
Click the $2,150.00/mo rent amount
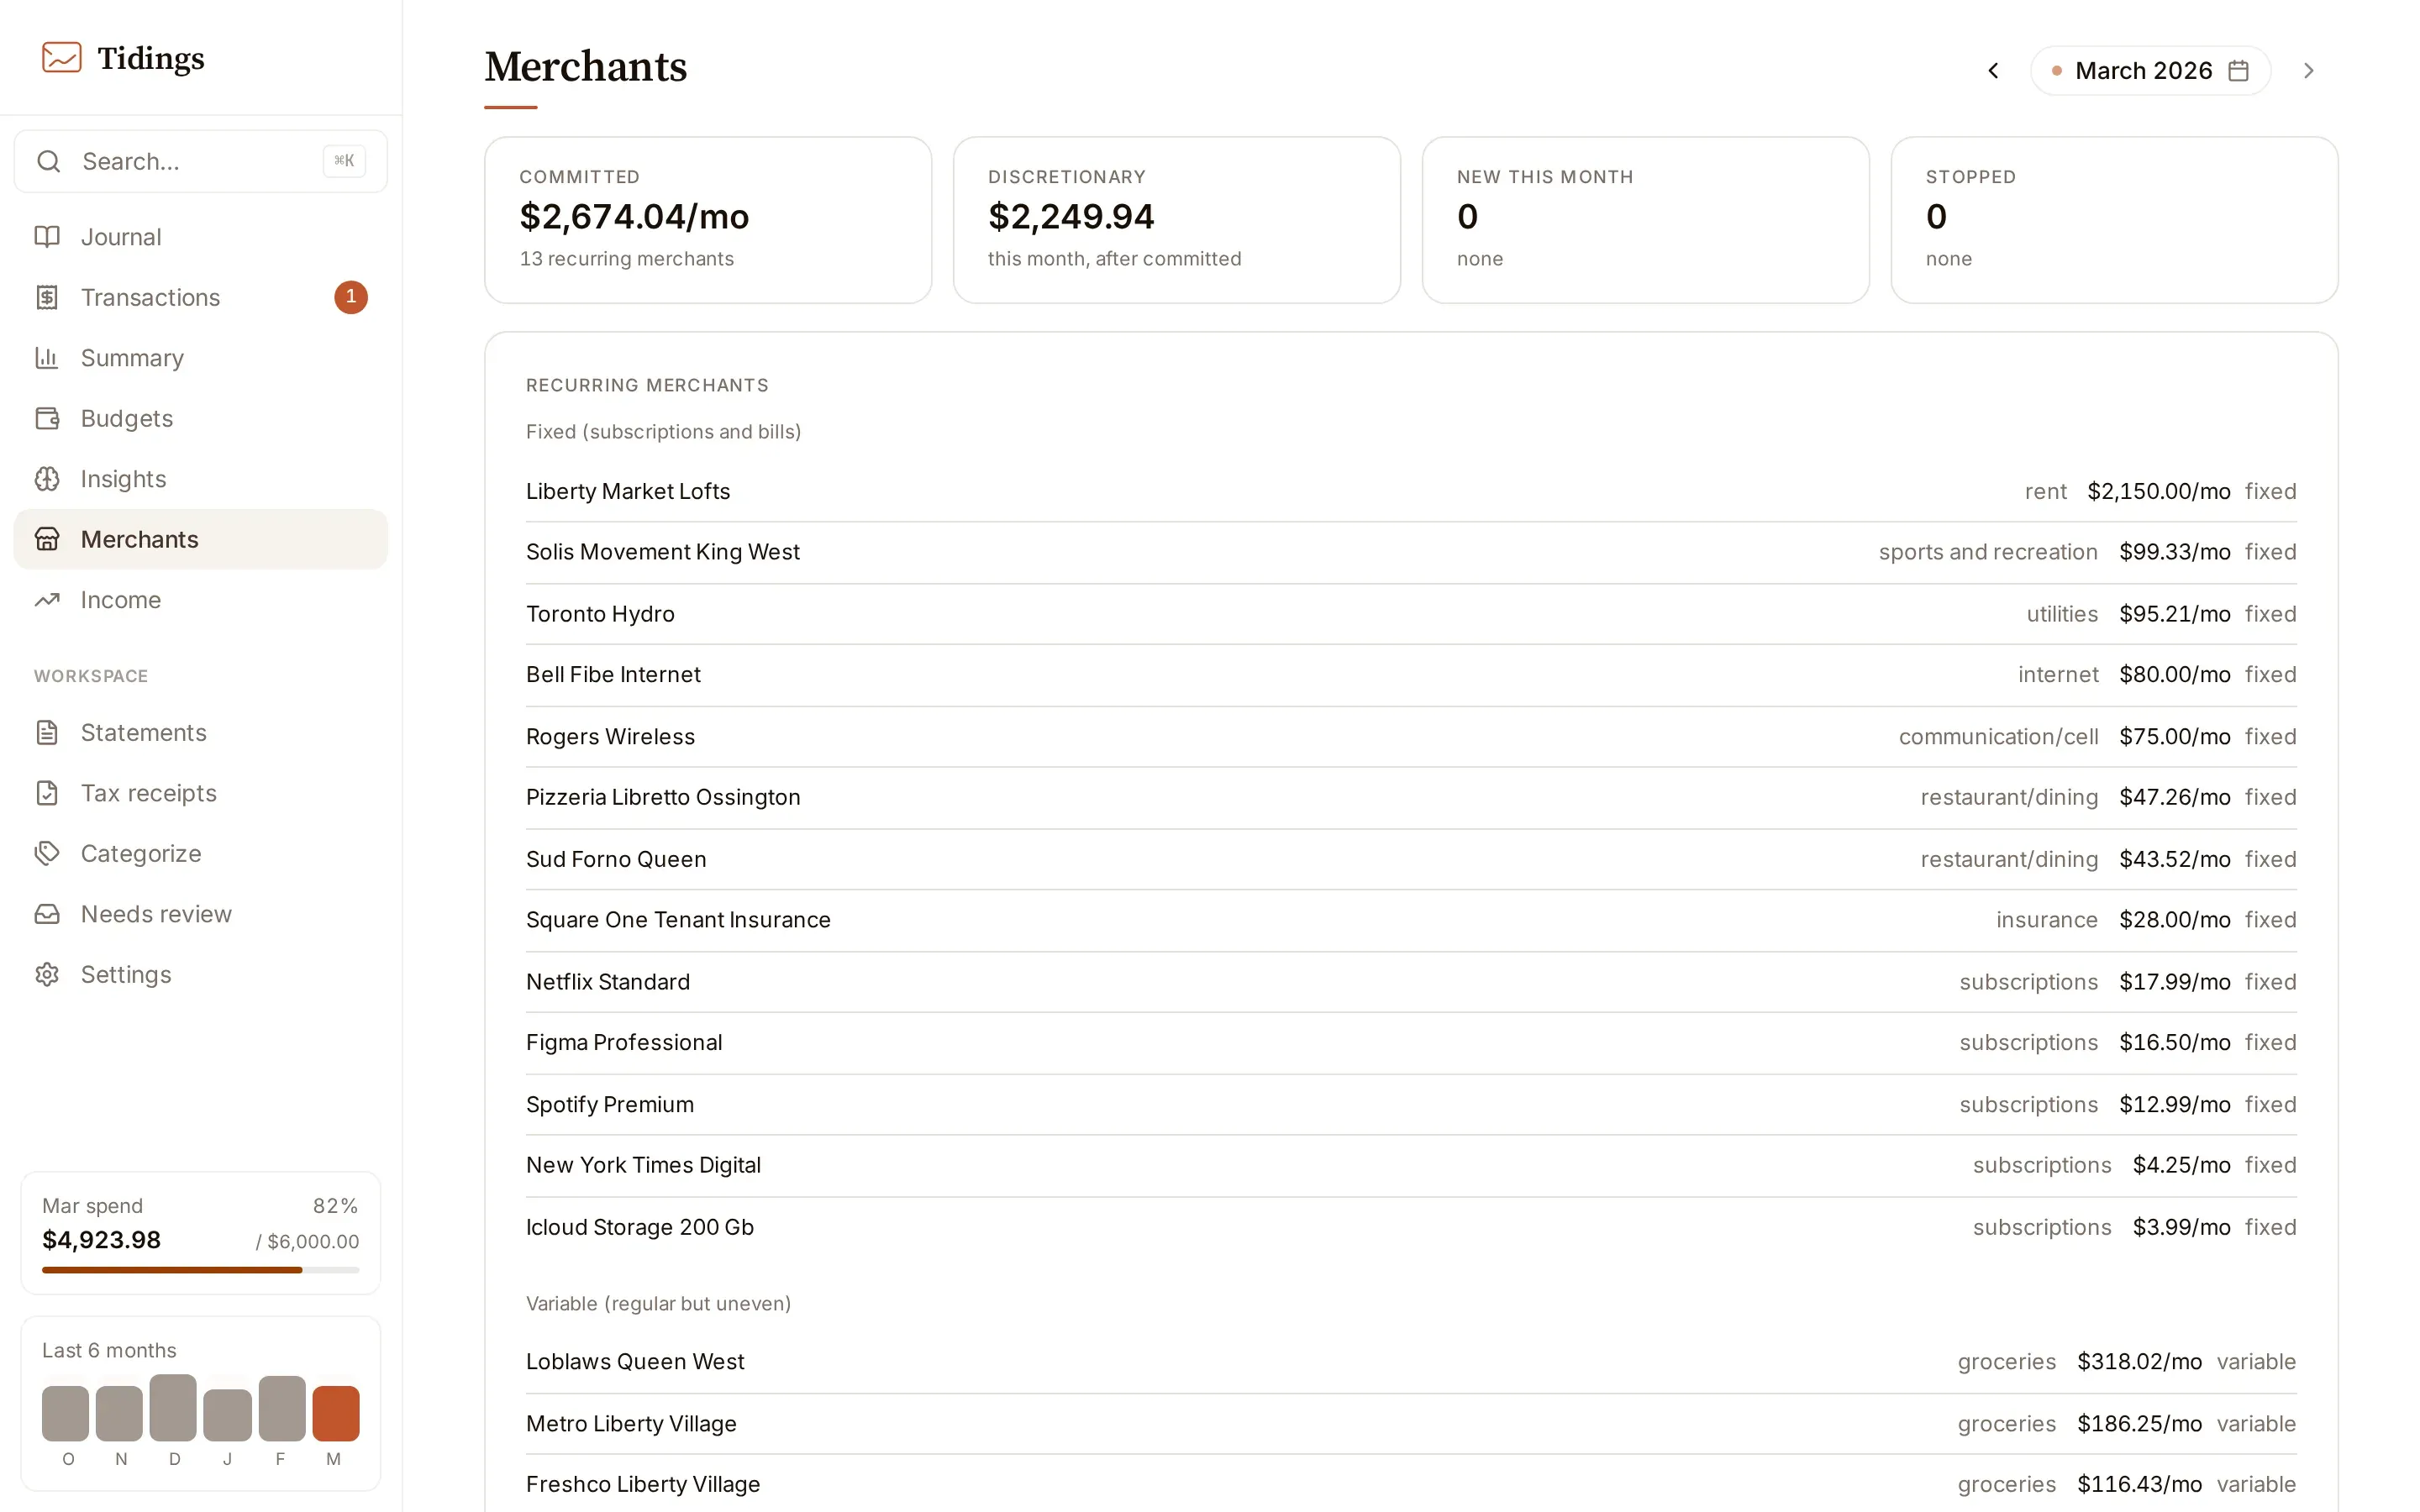pos(2159,491)
